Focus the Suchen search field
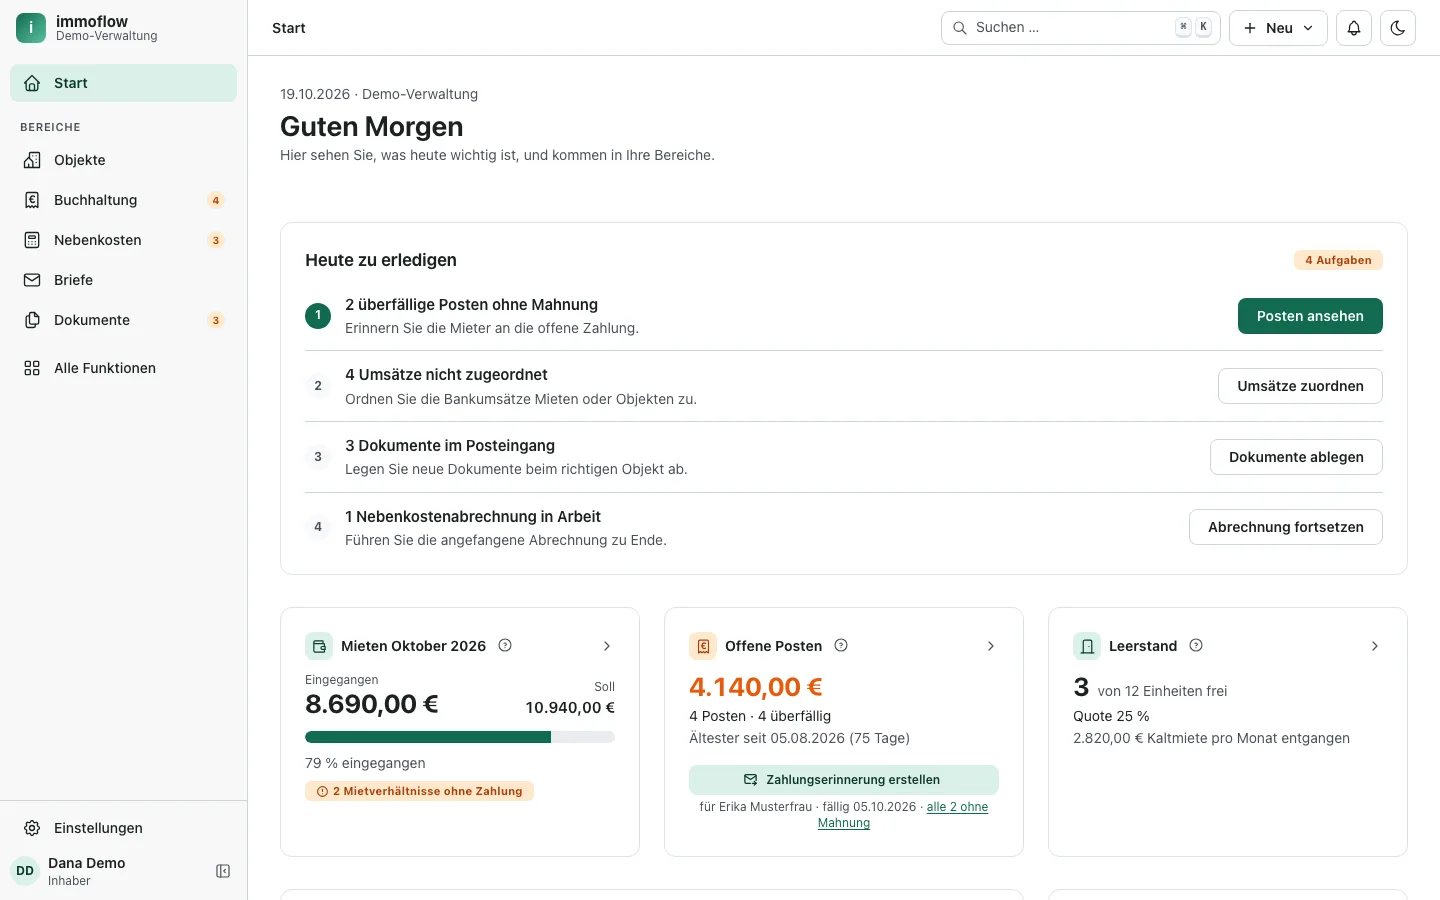The image size is (1440, 900). pyautogui.click(x=1081, y=28)
